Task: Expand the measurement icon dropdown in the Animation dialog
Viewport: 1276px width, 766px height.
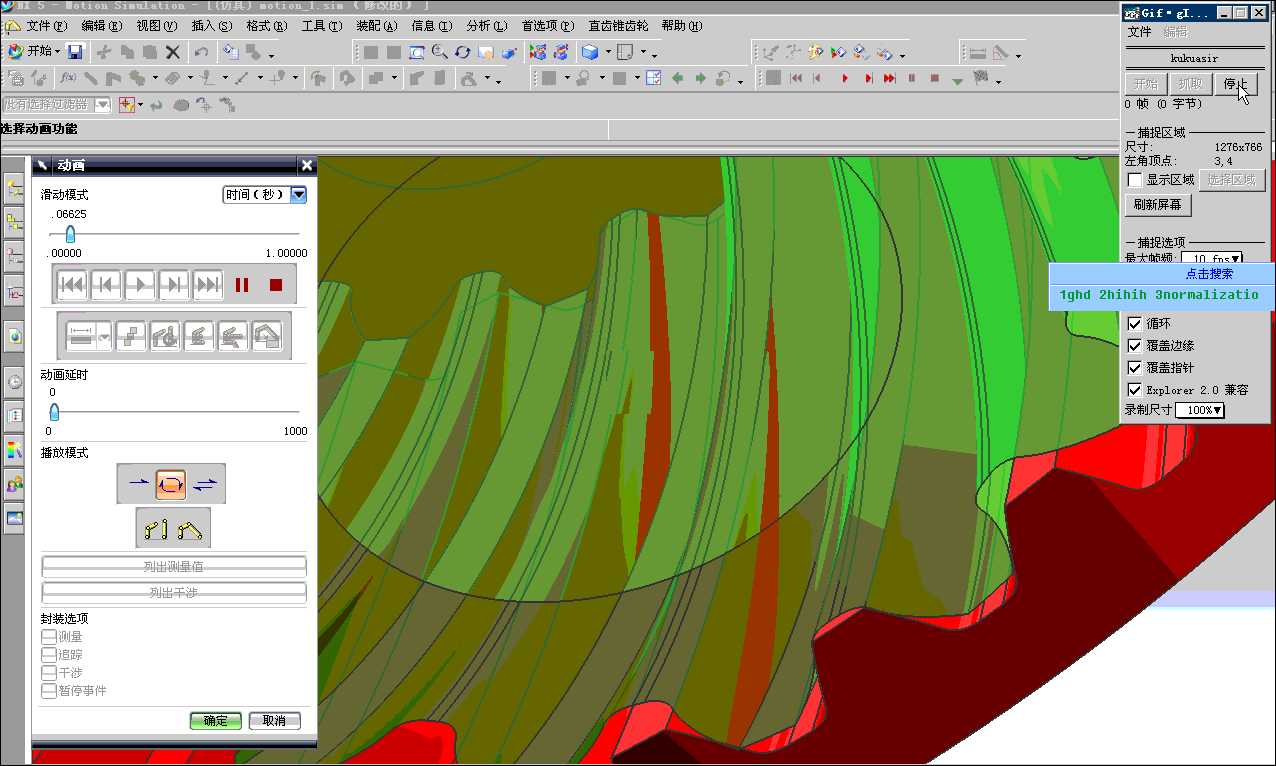Action: pos(105,337)
